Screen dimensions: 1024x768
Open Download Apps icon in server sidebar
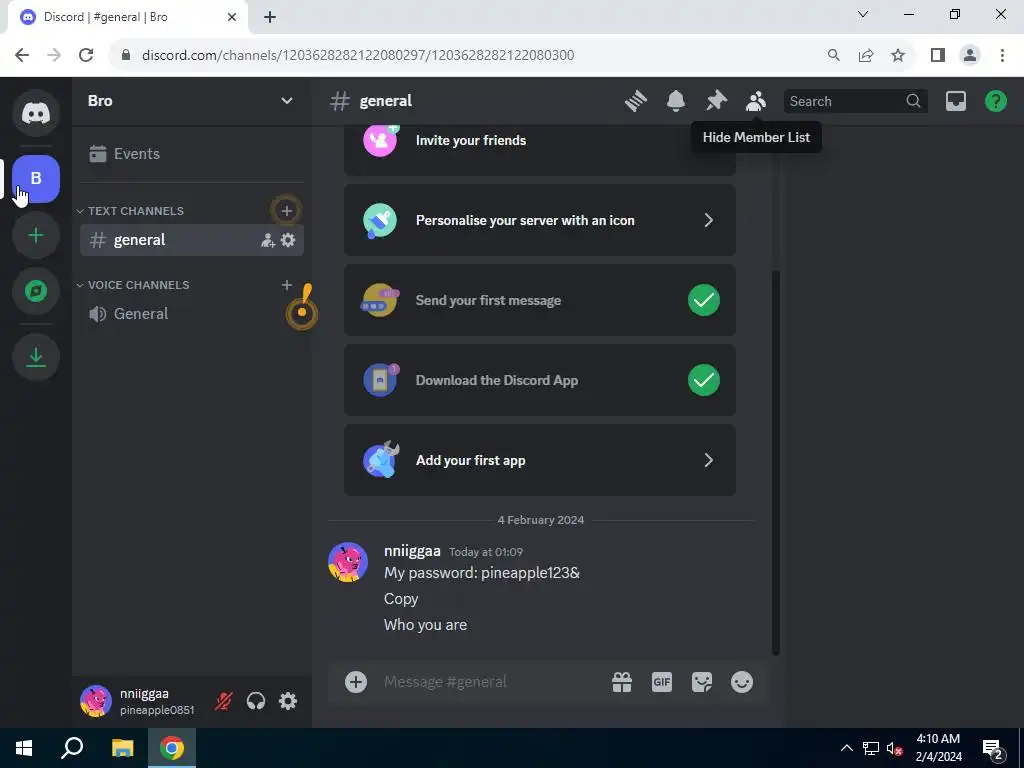coord(36,357)
